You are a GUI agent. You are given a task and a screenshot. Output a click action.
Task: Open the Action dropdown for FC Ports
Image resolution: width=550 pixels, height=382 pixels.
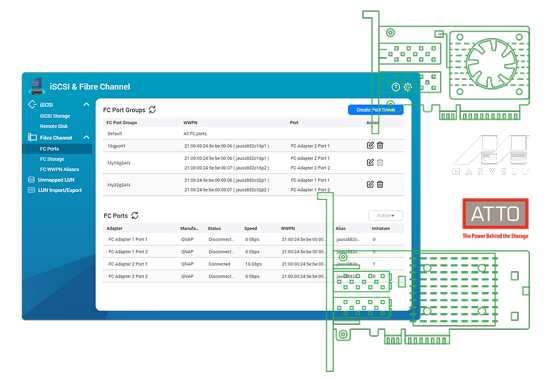[385, 215]
